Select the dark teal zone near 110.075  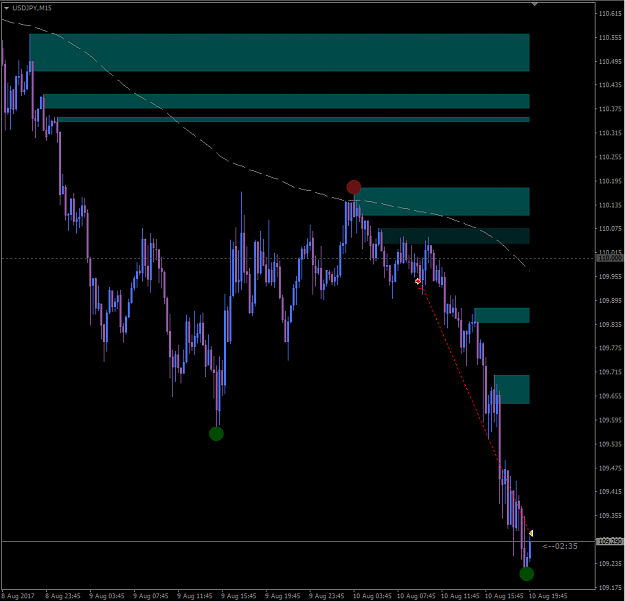454,236
